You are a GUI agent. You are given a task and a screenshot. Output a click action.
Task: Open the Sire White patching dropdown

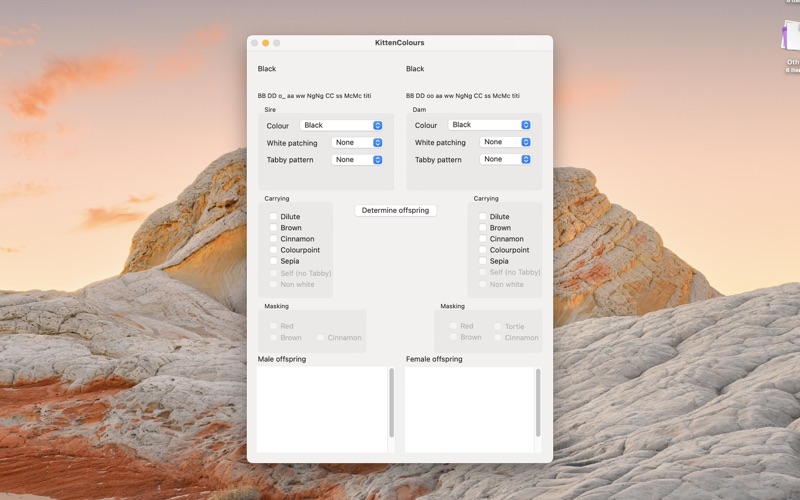pyautogui.click(x=357, y=143)
